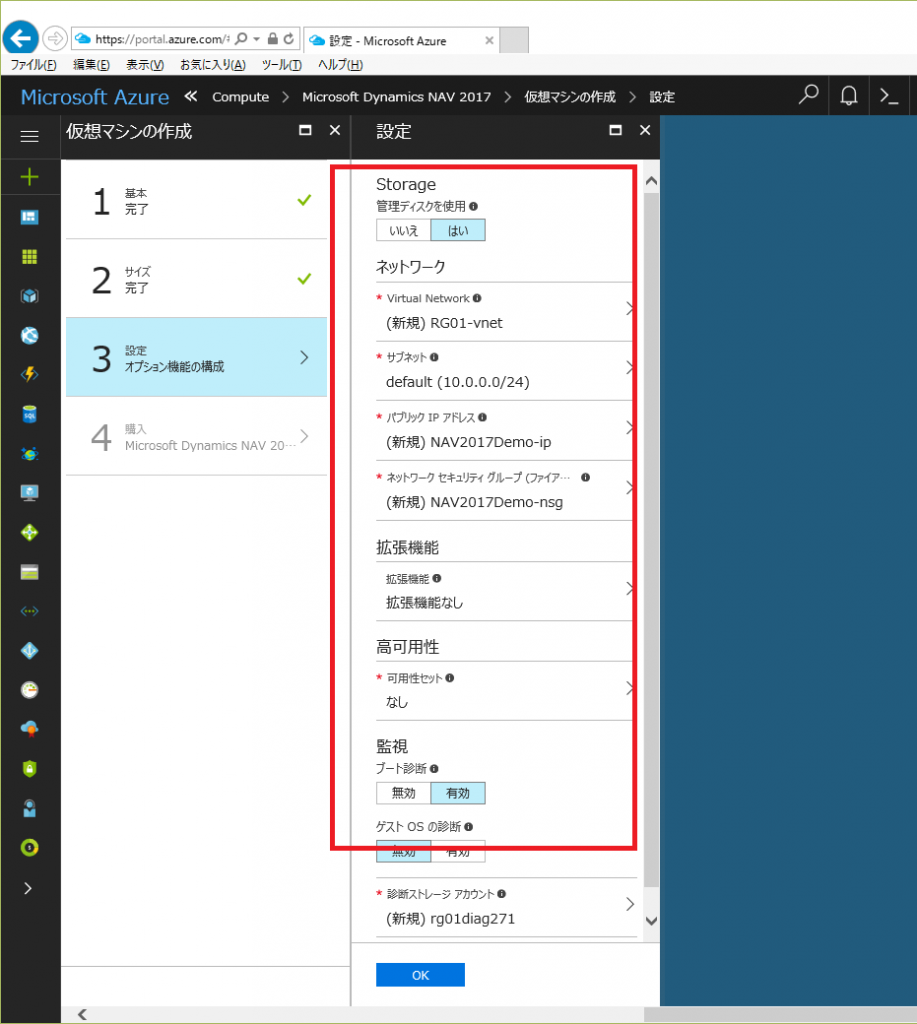Open SQL databases icon in sidebar
Screen dimensions: 917x1024
[29, 414]
